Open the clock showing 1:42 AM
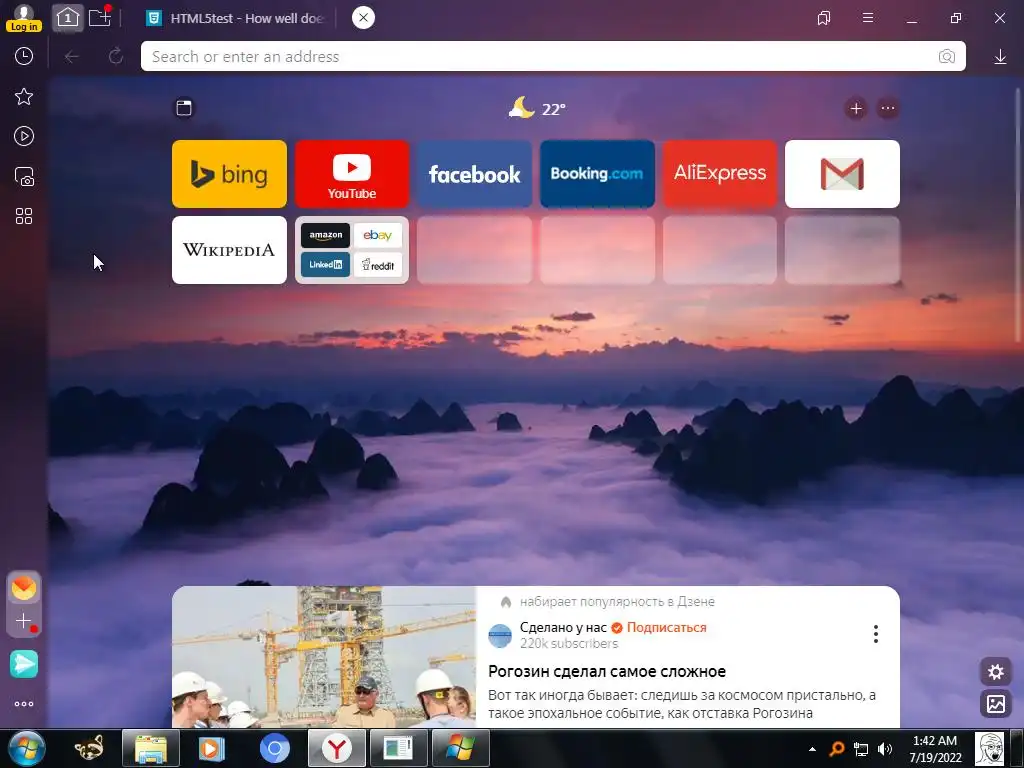Viewport: 1024px width, 768px height. pos(935,749)
